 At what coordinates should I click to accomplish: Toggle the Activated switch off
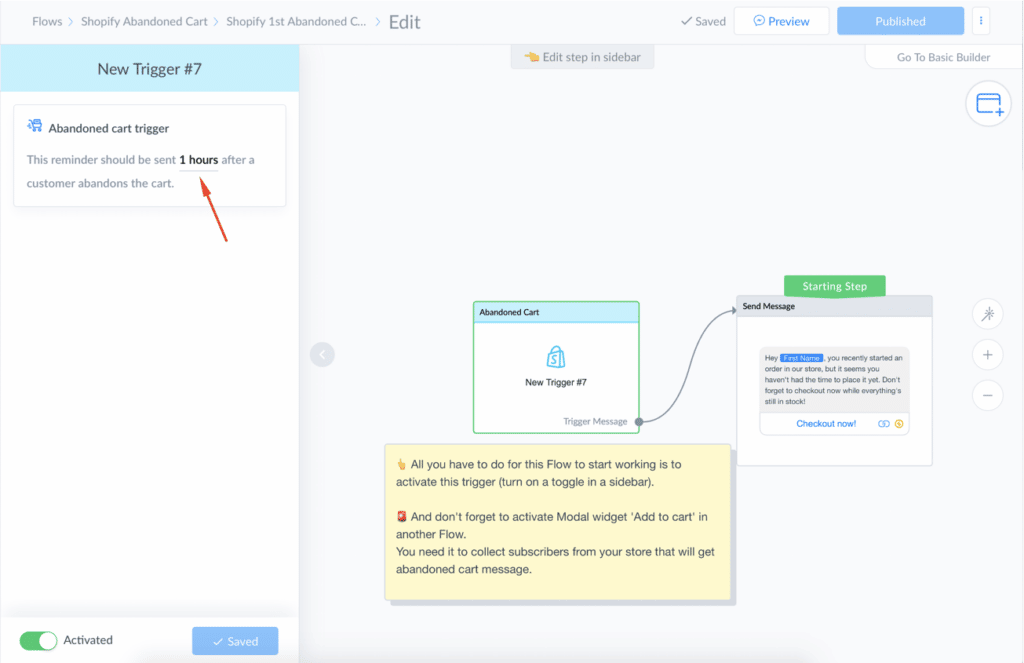38,641
